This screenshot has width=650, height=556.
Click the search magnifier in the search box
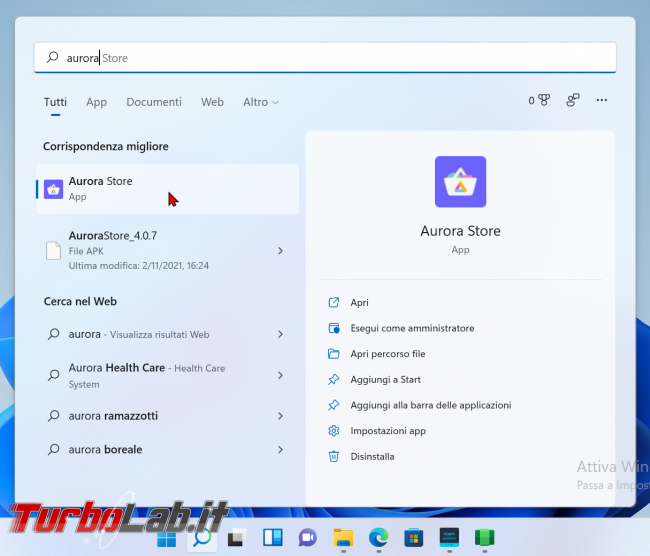53,57
